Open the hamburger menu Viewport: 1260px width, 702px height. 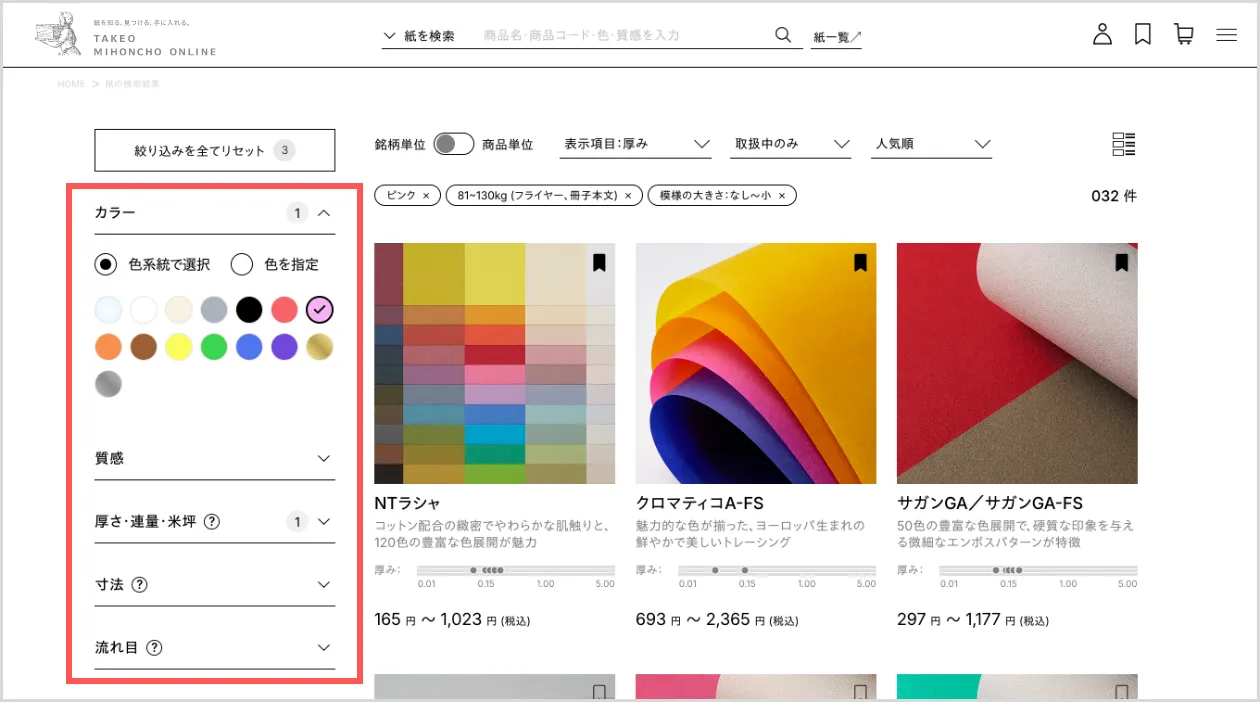click(x=1227, y=35)
